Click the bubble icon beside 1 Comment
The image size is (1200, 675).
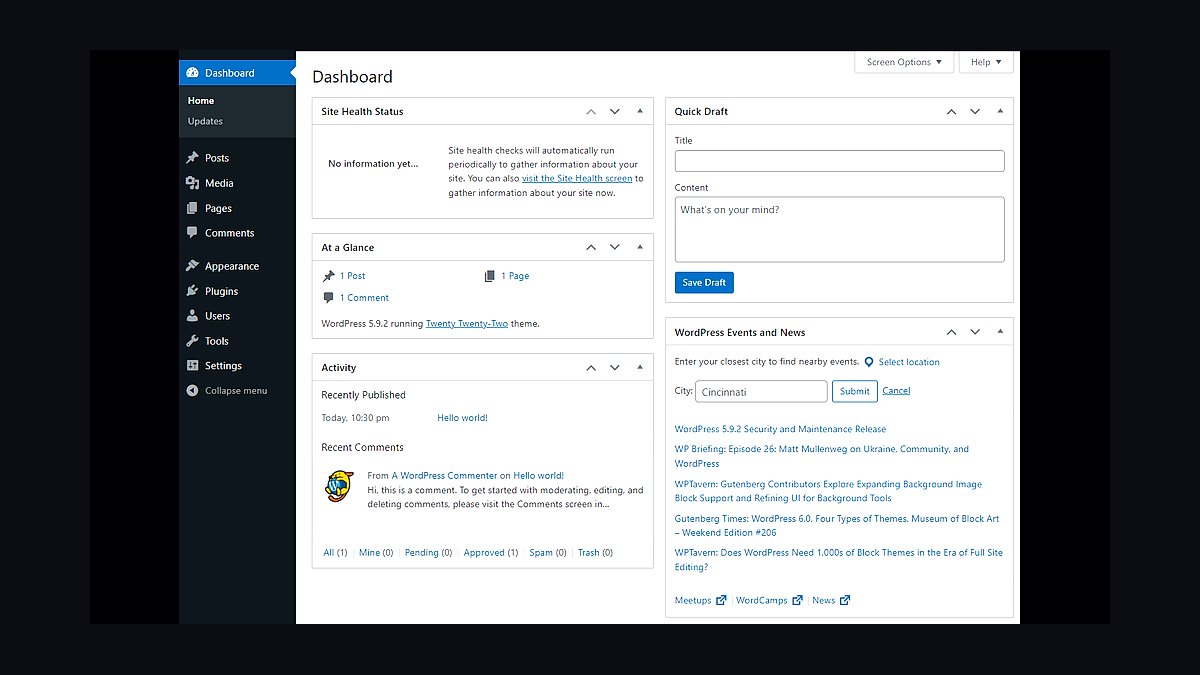(329, 298)
